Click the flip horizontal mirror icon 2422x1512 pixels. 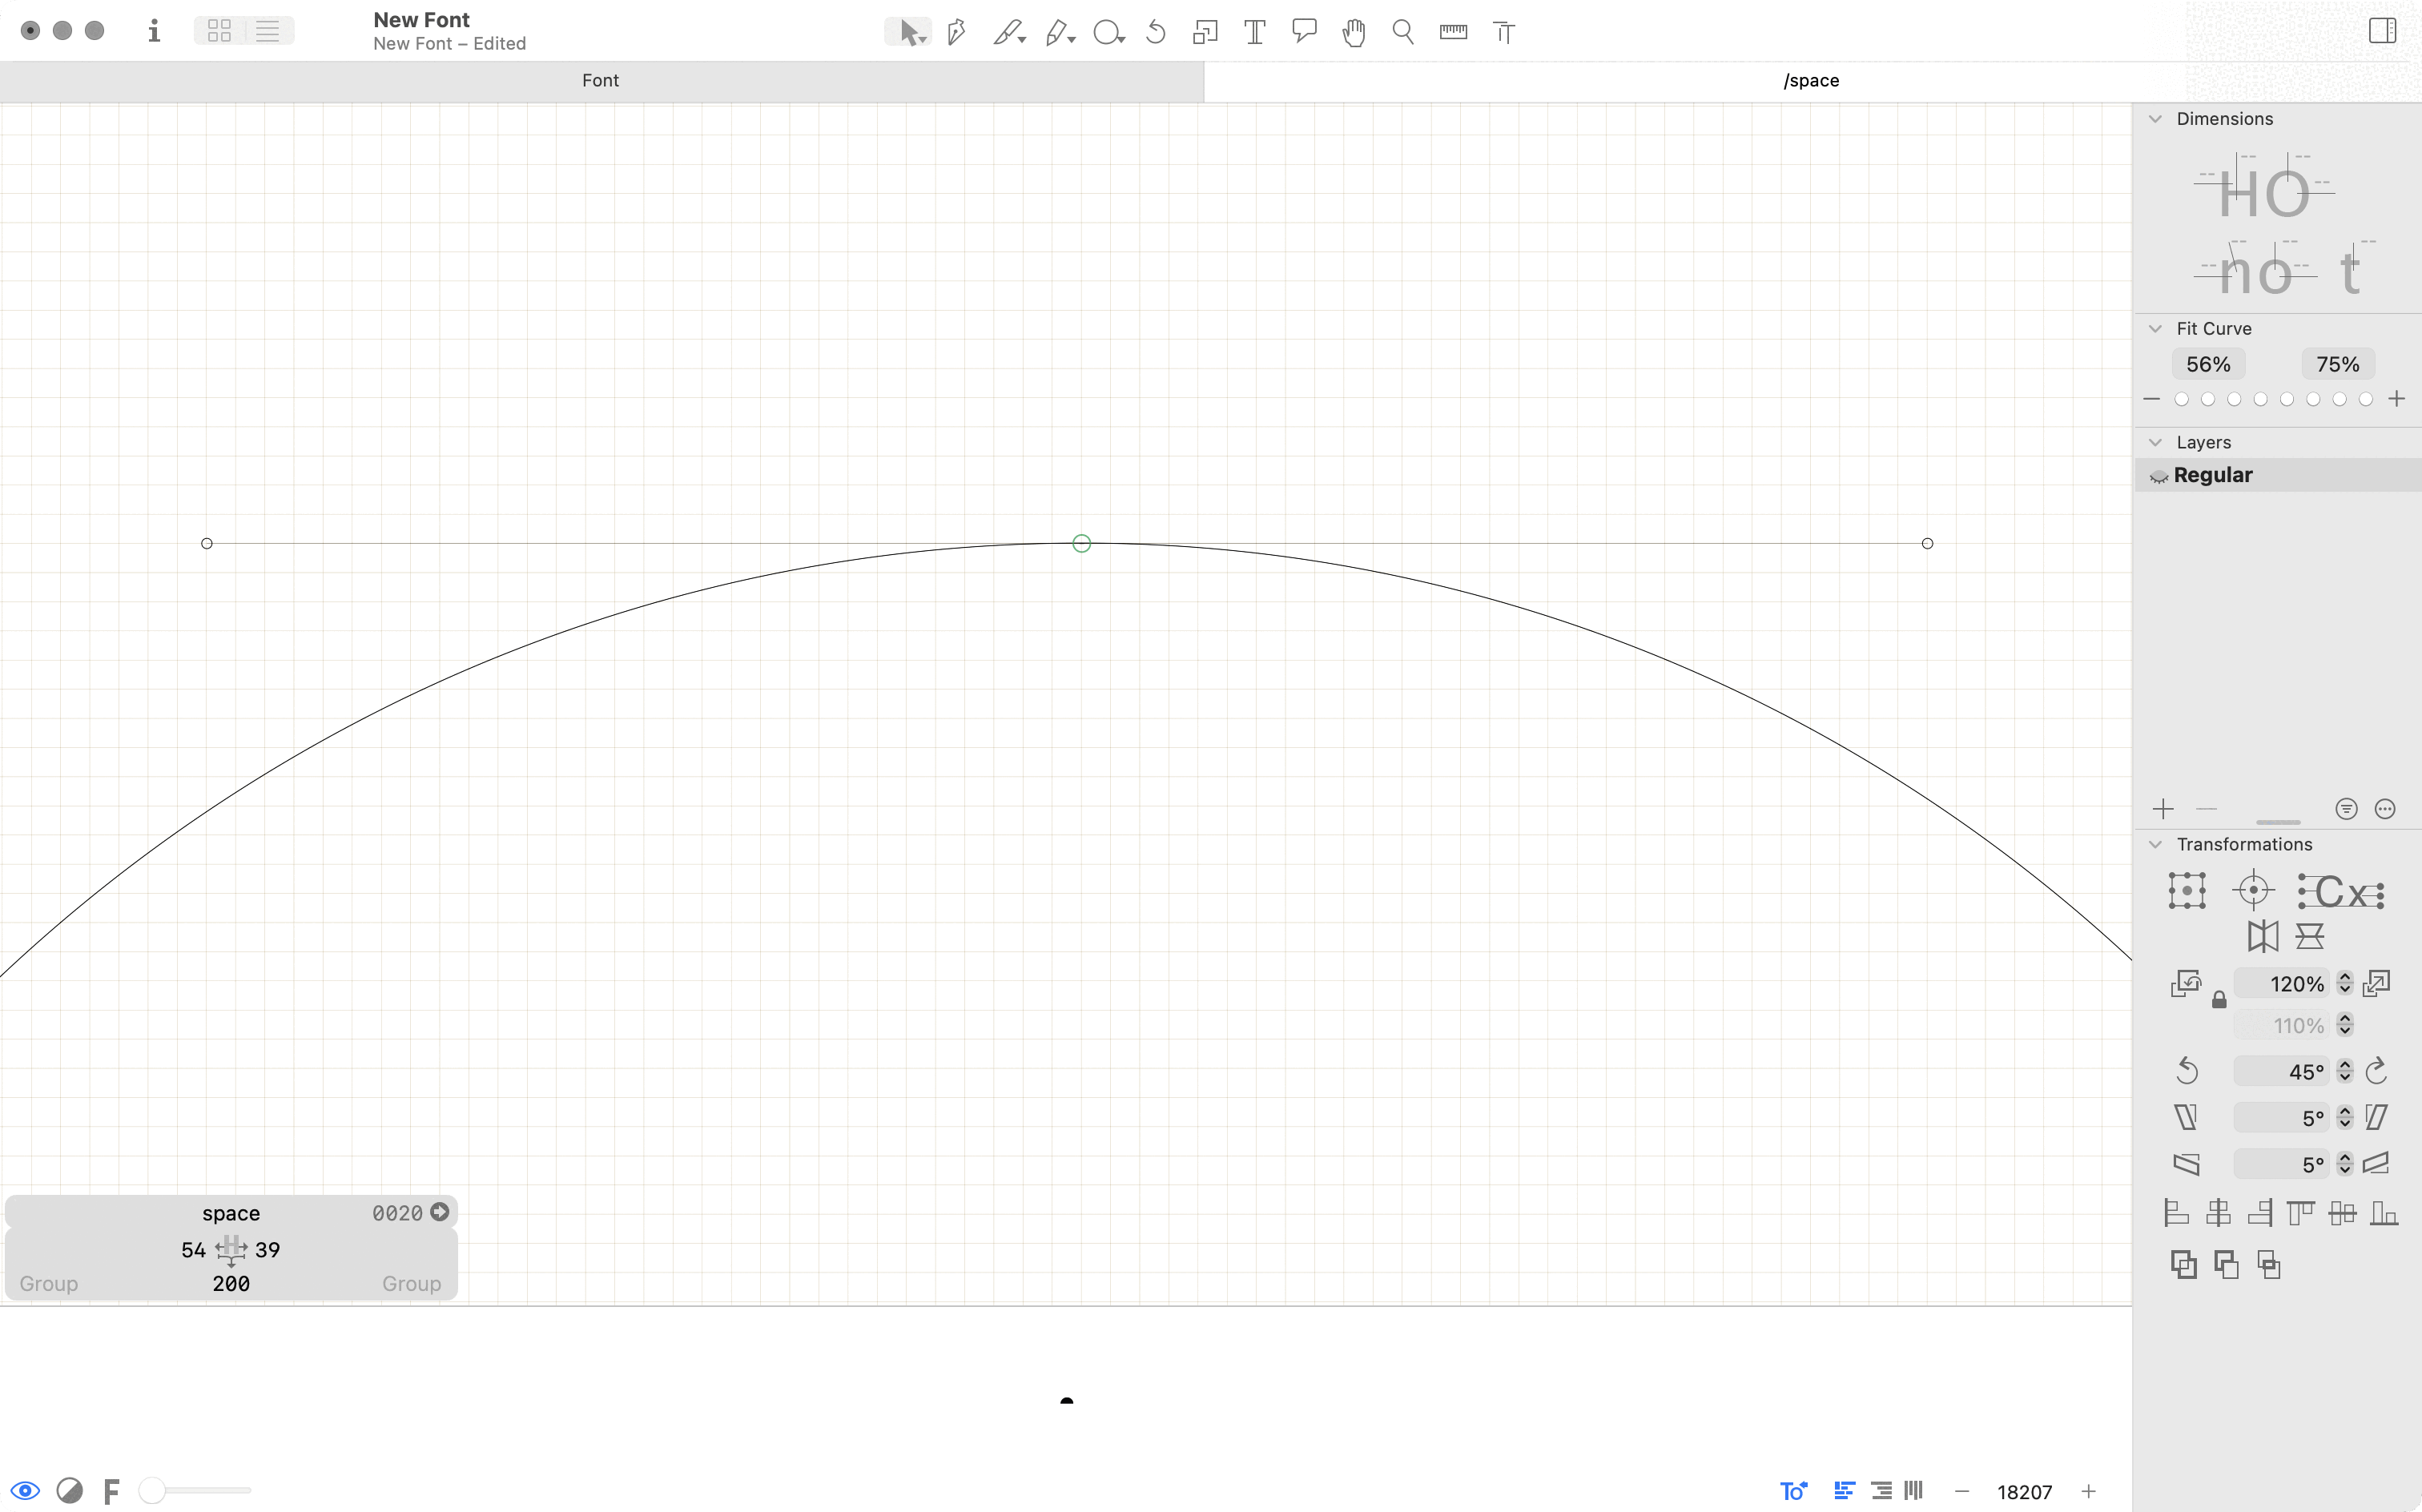(x=2263, y=937)
